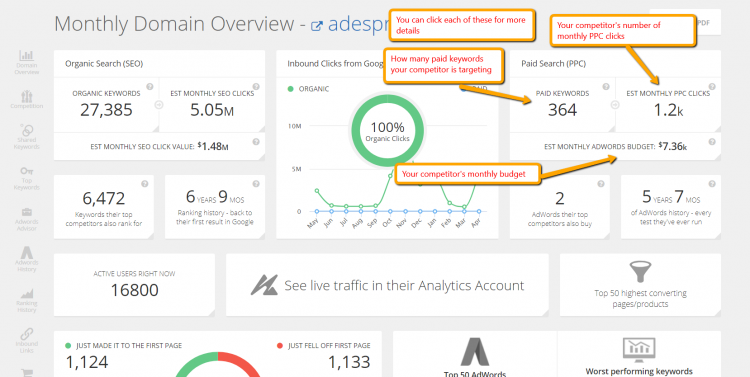Toggle the ORGANIC legend series in chart

[x=309, y=89]
